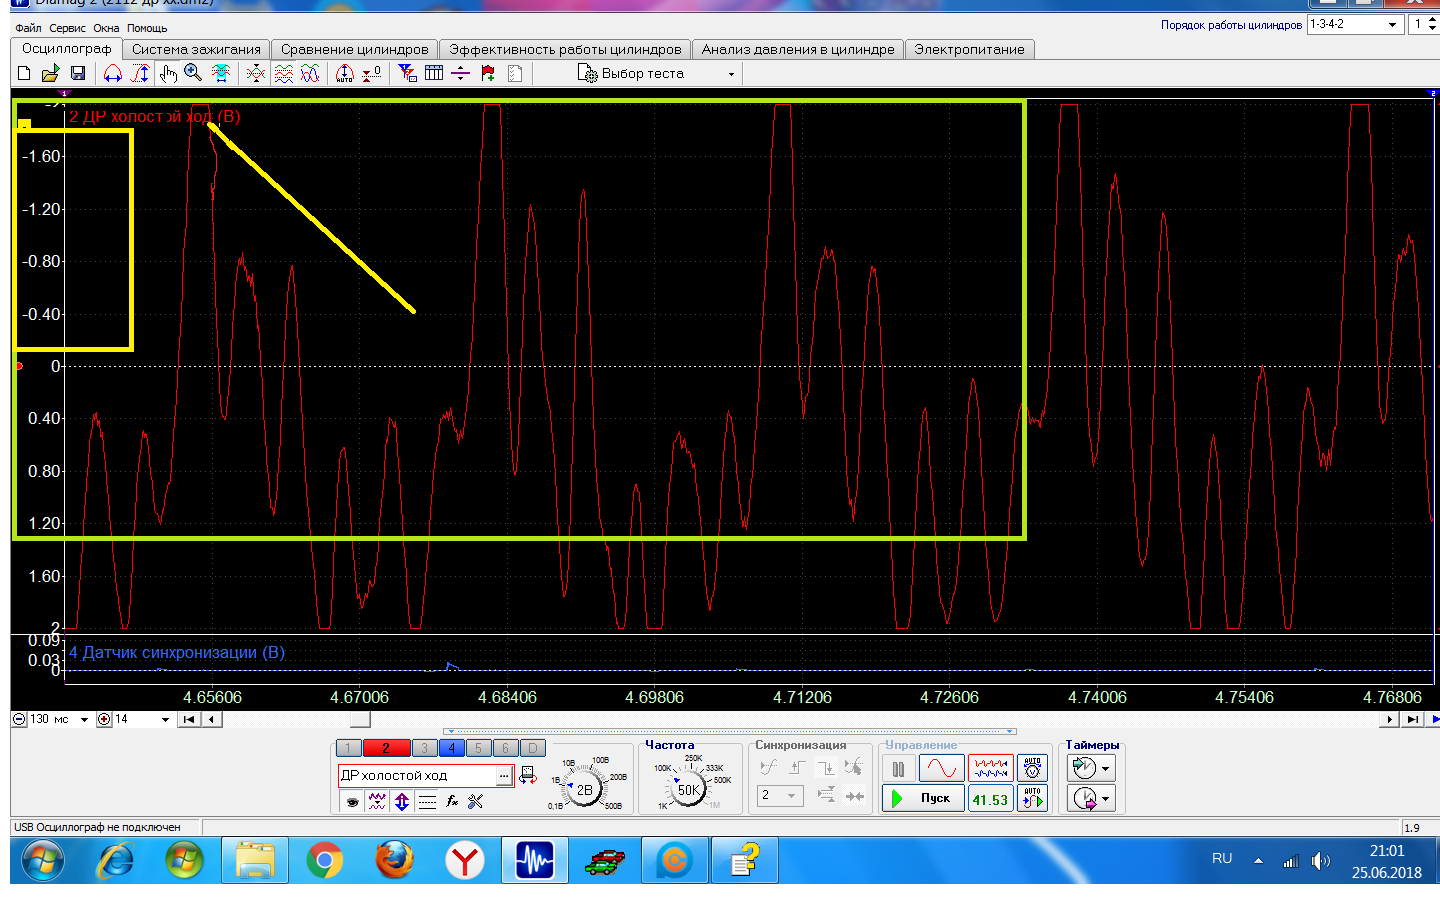Switch to Сравнение цилиндров tab
Image resolution: width=1440 pixels, height=900 pixels.
(354, 49)
